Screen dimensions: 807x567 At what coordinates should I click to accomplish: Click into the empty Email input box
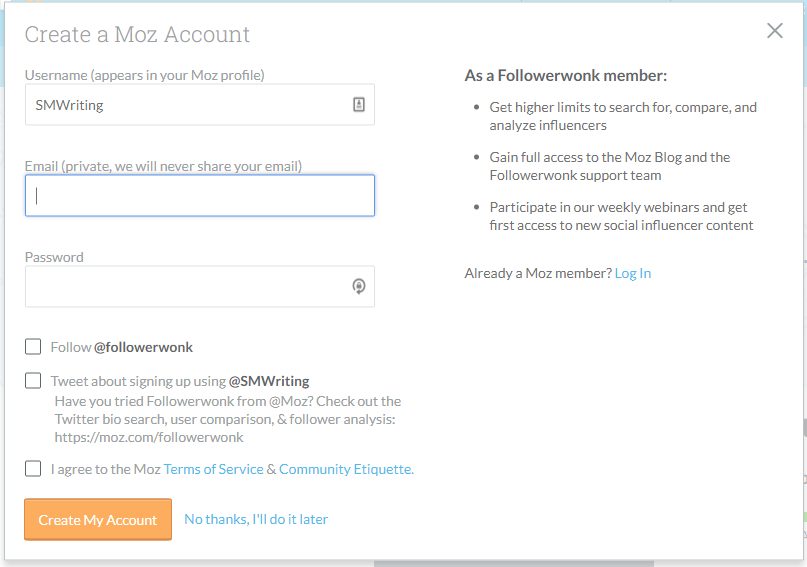coord(200,196)
